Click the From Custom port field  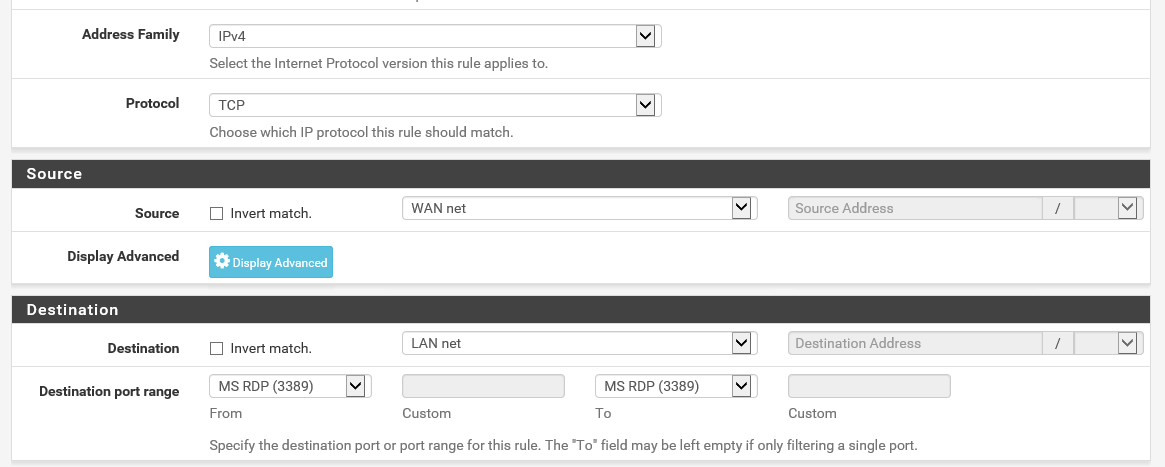click(x=483, y=386)
